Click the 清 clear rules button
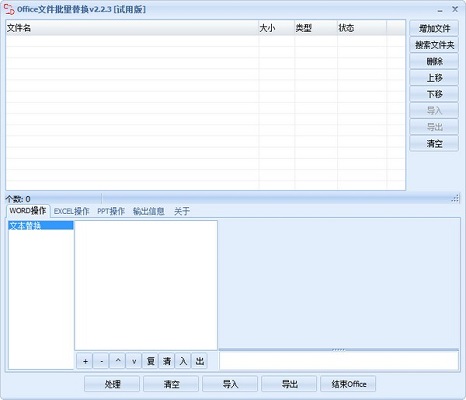 click(x=167, y=361)
